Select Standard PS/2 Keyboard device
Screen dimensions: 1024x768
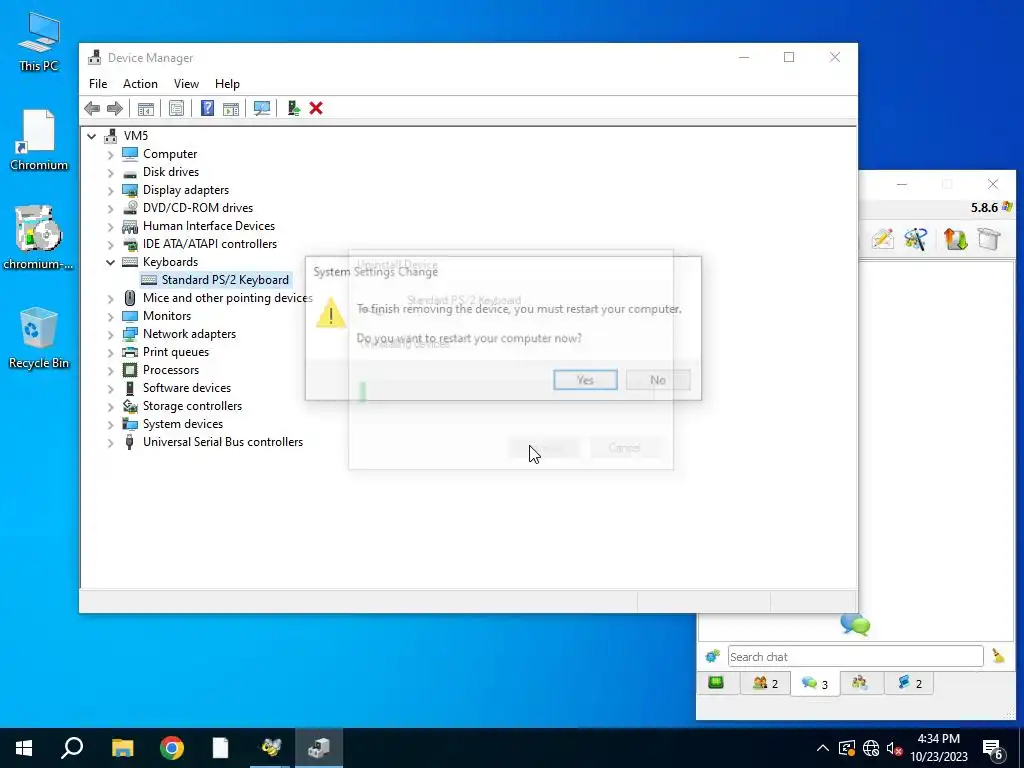click(216, 280)
